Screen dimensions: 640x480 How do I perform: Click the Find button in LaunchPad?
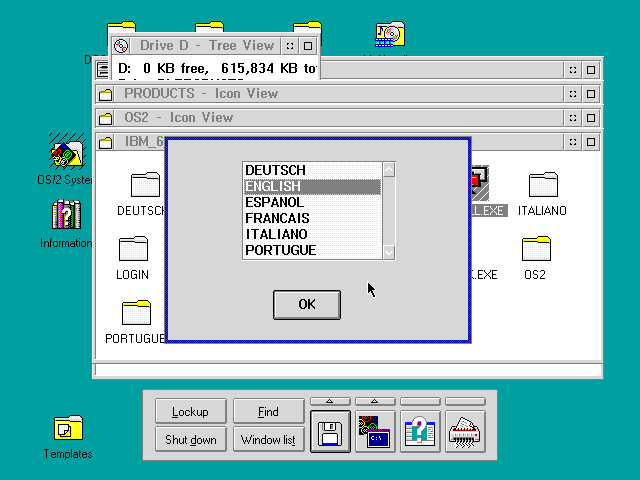[269, 411]
